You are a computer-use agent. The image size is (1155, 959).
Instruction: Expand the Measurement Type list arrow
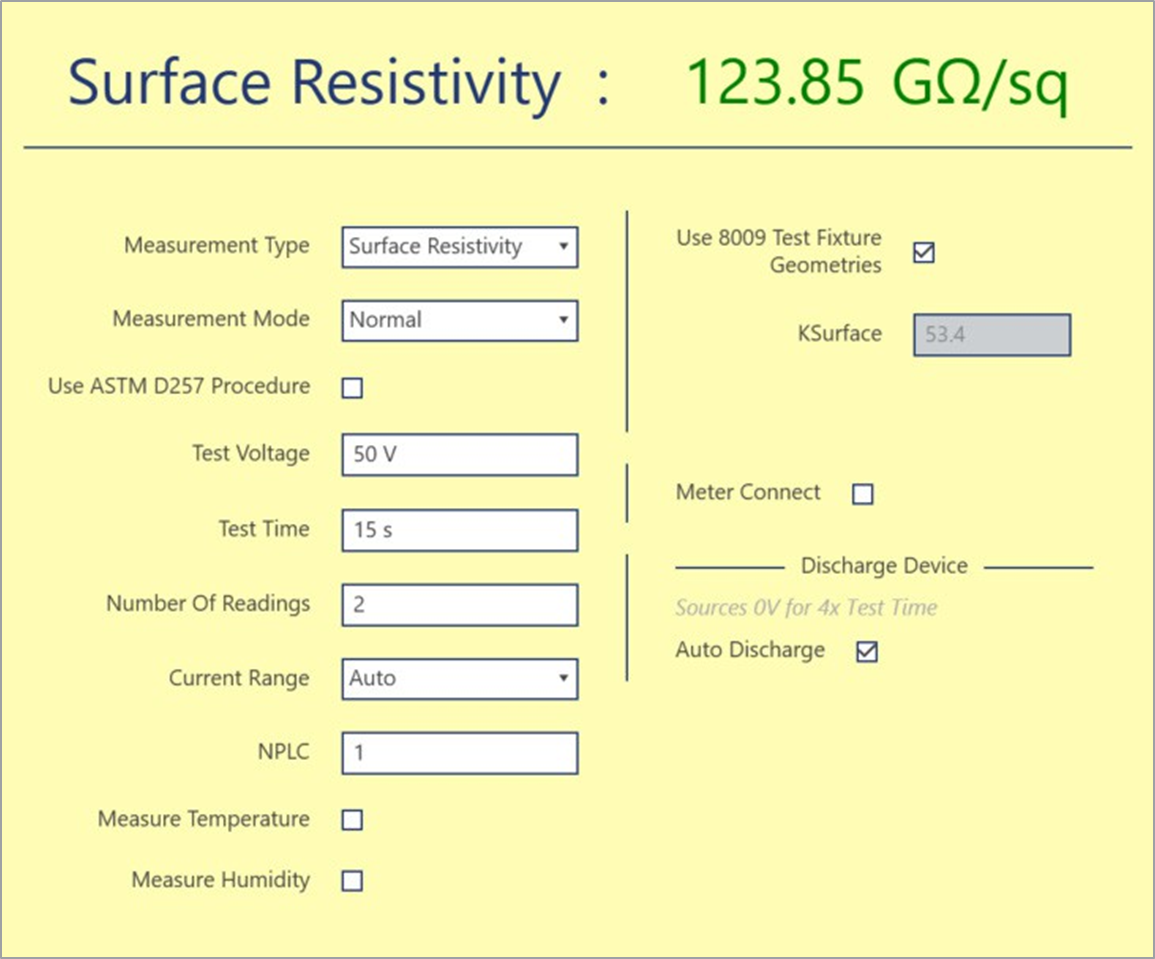tap(565, 247)
